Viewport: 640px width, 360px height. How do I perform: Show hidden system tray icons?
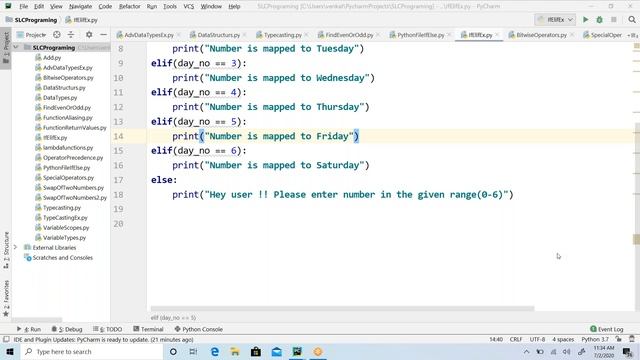point(527,351)
